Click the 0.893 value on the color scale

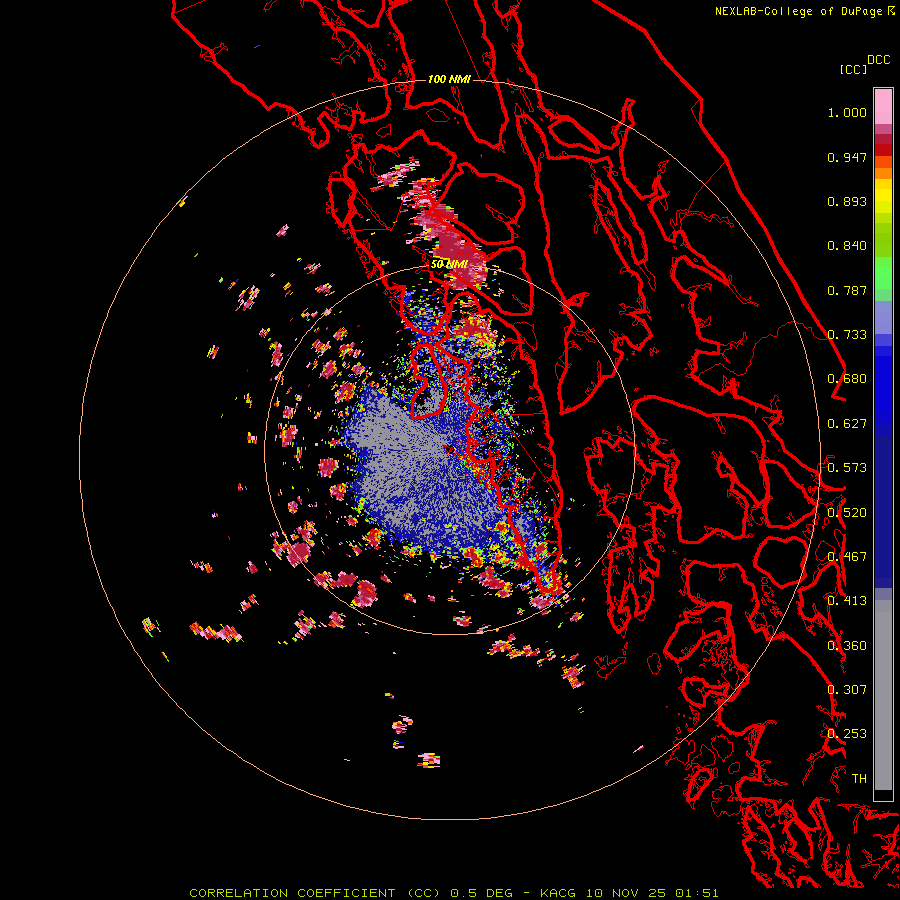tap(847, 201)
